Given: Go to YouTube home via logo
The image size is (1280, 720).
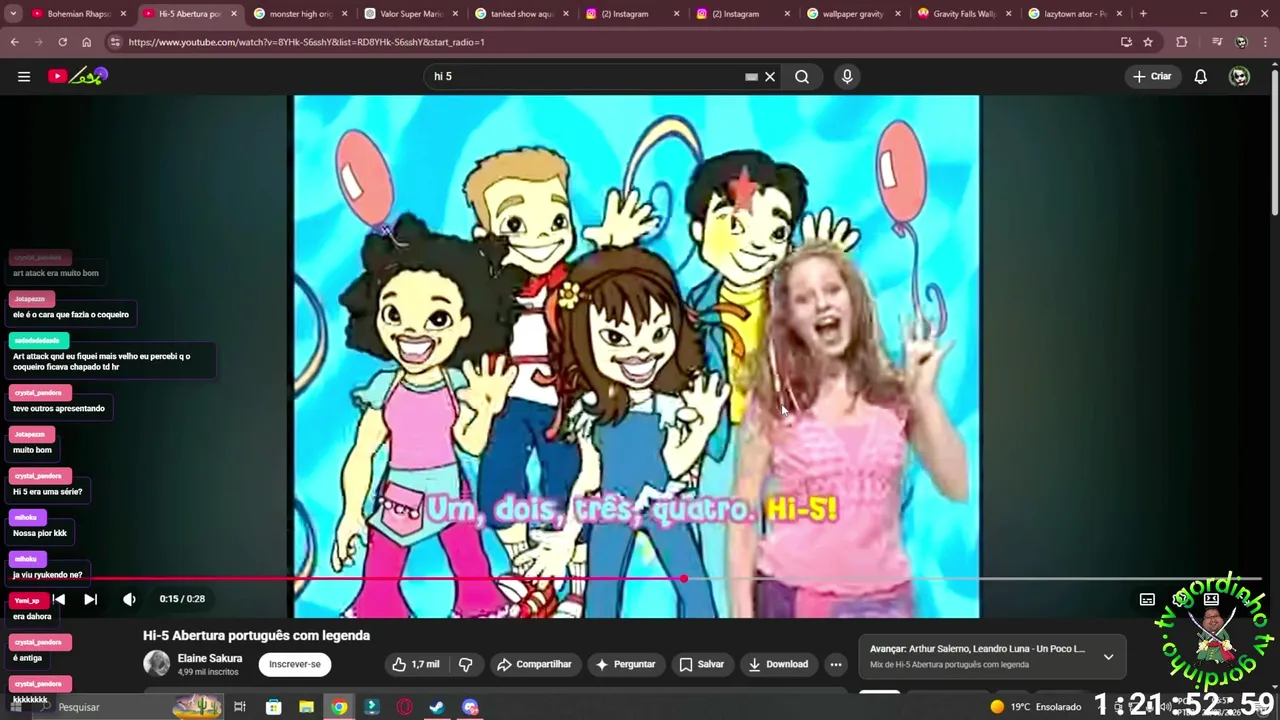Looking at the screenshot, I should point(77,76).
